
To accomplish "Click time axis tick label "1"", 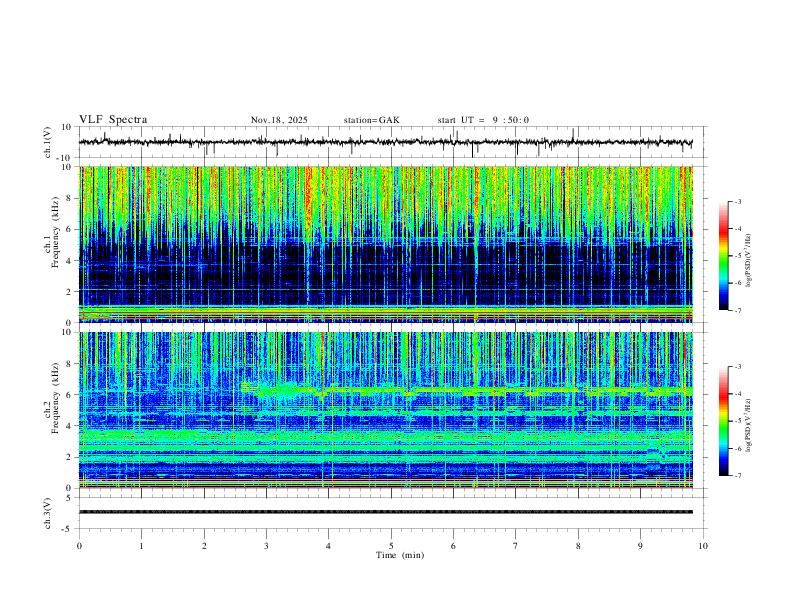I will tap(142, 546).
